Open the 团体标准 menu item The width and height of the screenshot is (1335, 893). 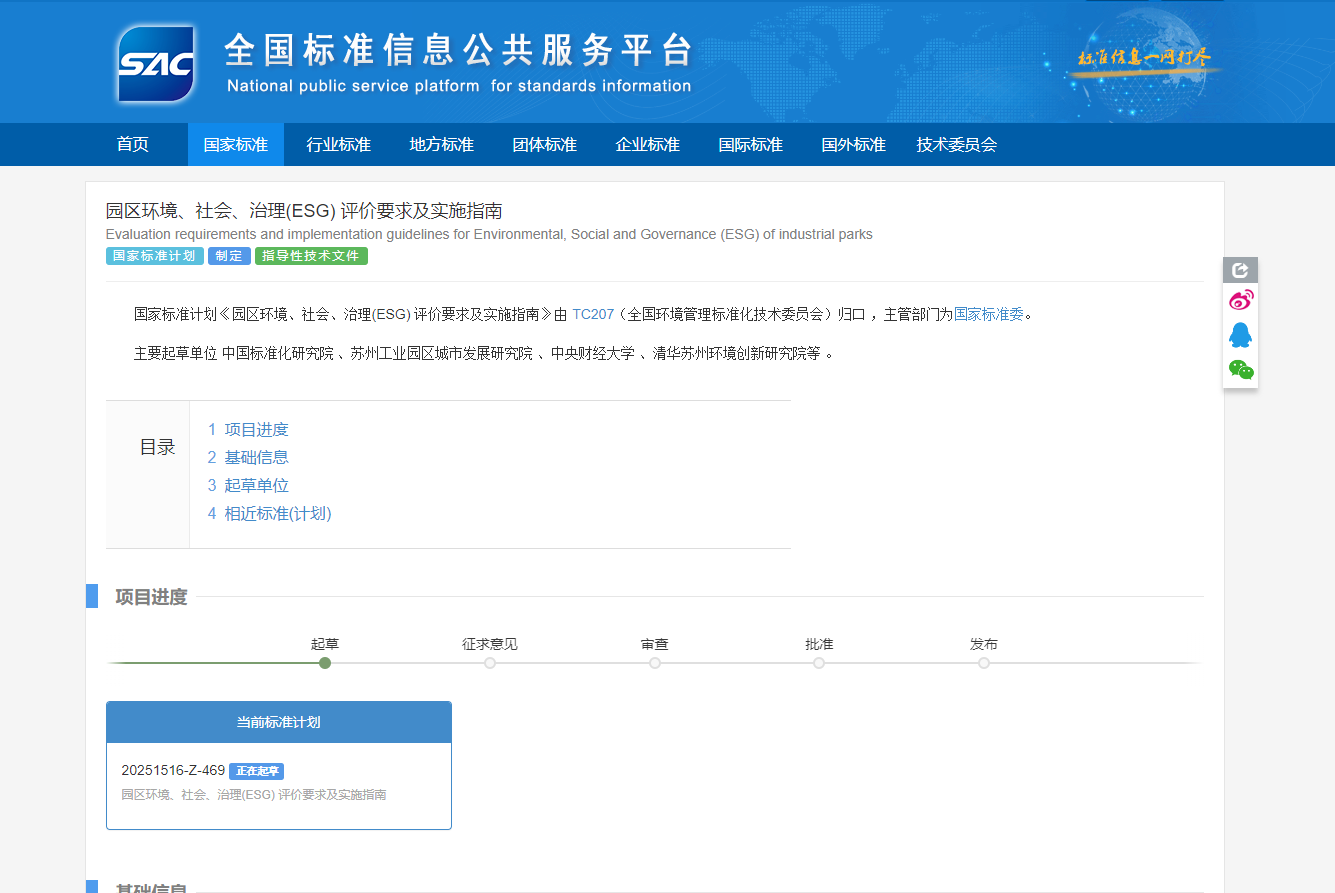(544, 144)
